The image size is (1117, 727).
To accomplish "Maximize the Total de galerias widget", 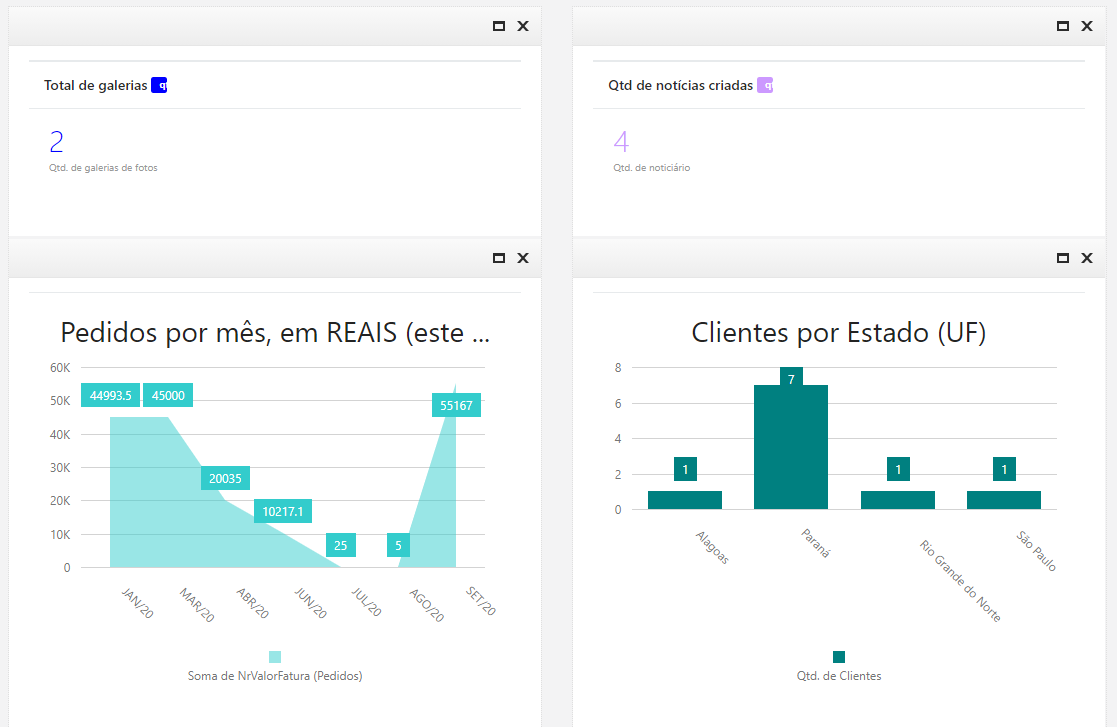I will 499,26.
